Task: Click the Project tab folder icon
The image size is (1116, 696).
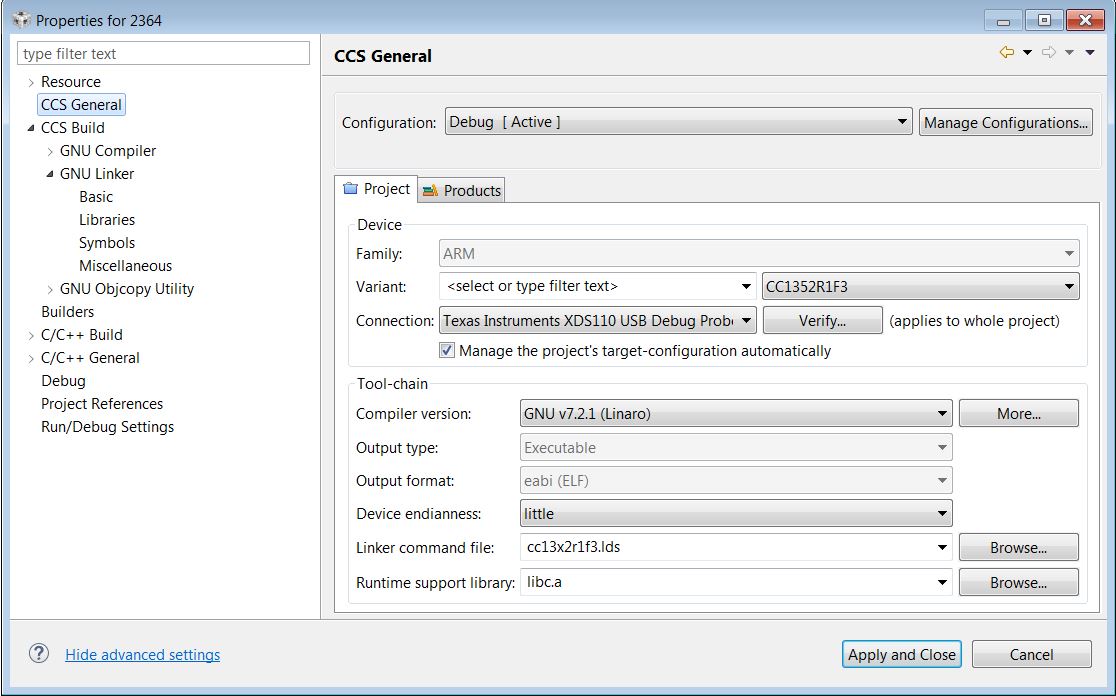Action: click(350, 189)
